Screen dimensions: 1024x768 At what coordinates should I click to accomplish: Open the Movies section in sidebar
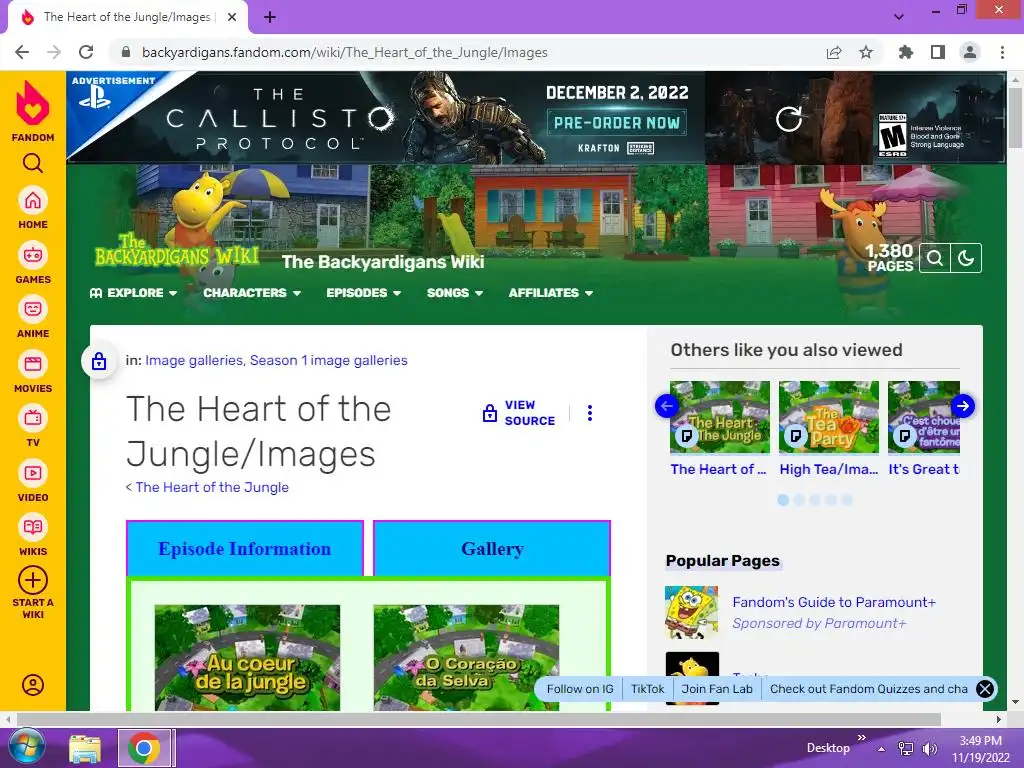tap(33, 372)
